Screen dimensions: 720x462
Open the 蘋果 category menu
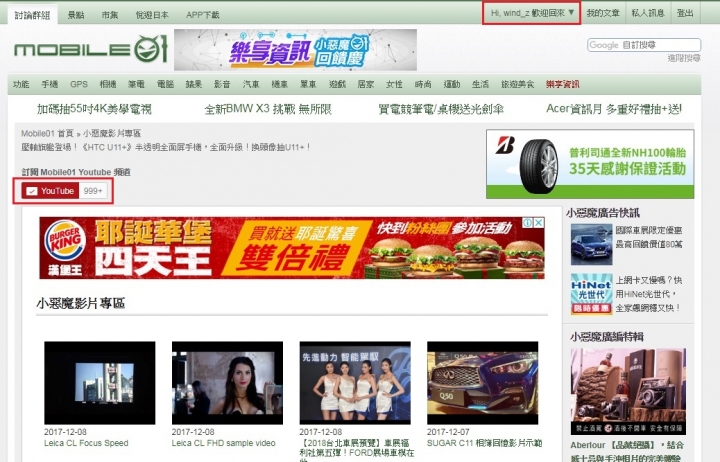click(x=194, y=84)
